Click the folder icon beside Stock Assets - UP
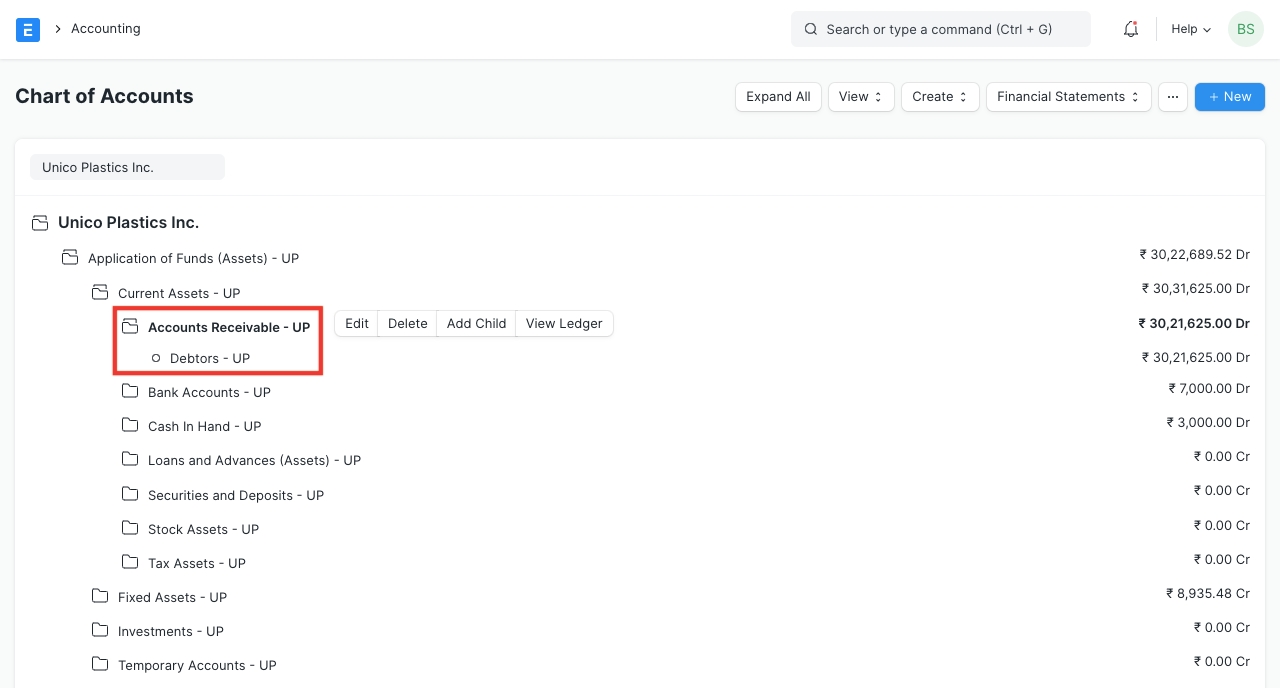Viewport: 1280px width, 688px height. click(130, 528)
